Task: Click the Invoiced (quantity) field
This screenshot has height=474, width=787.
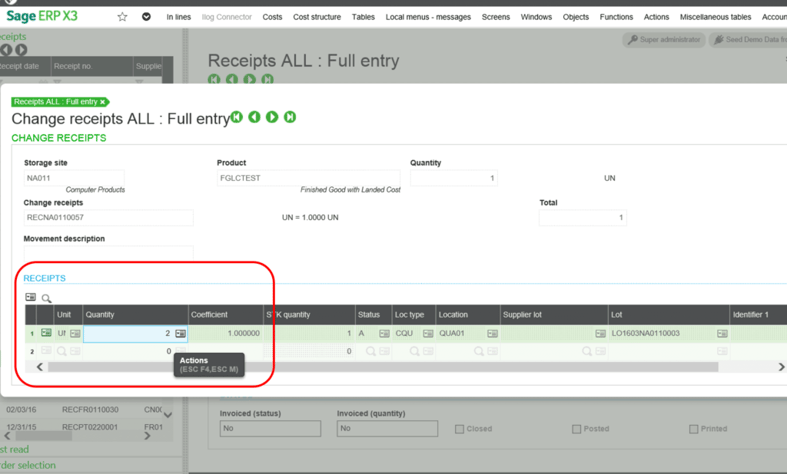Action: pos(387,428)
